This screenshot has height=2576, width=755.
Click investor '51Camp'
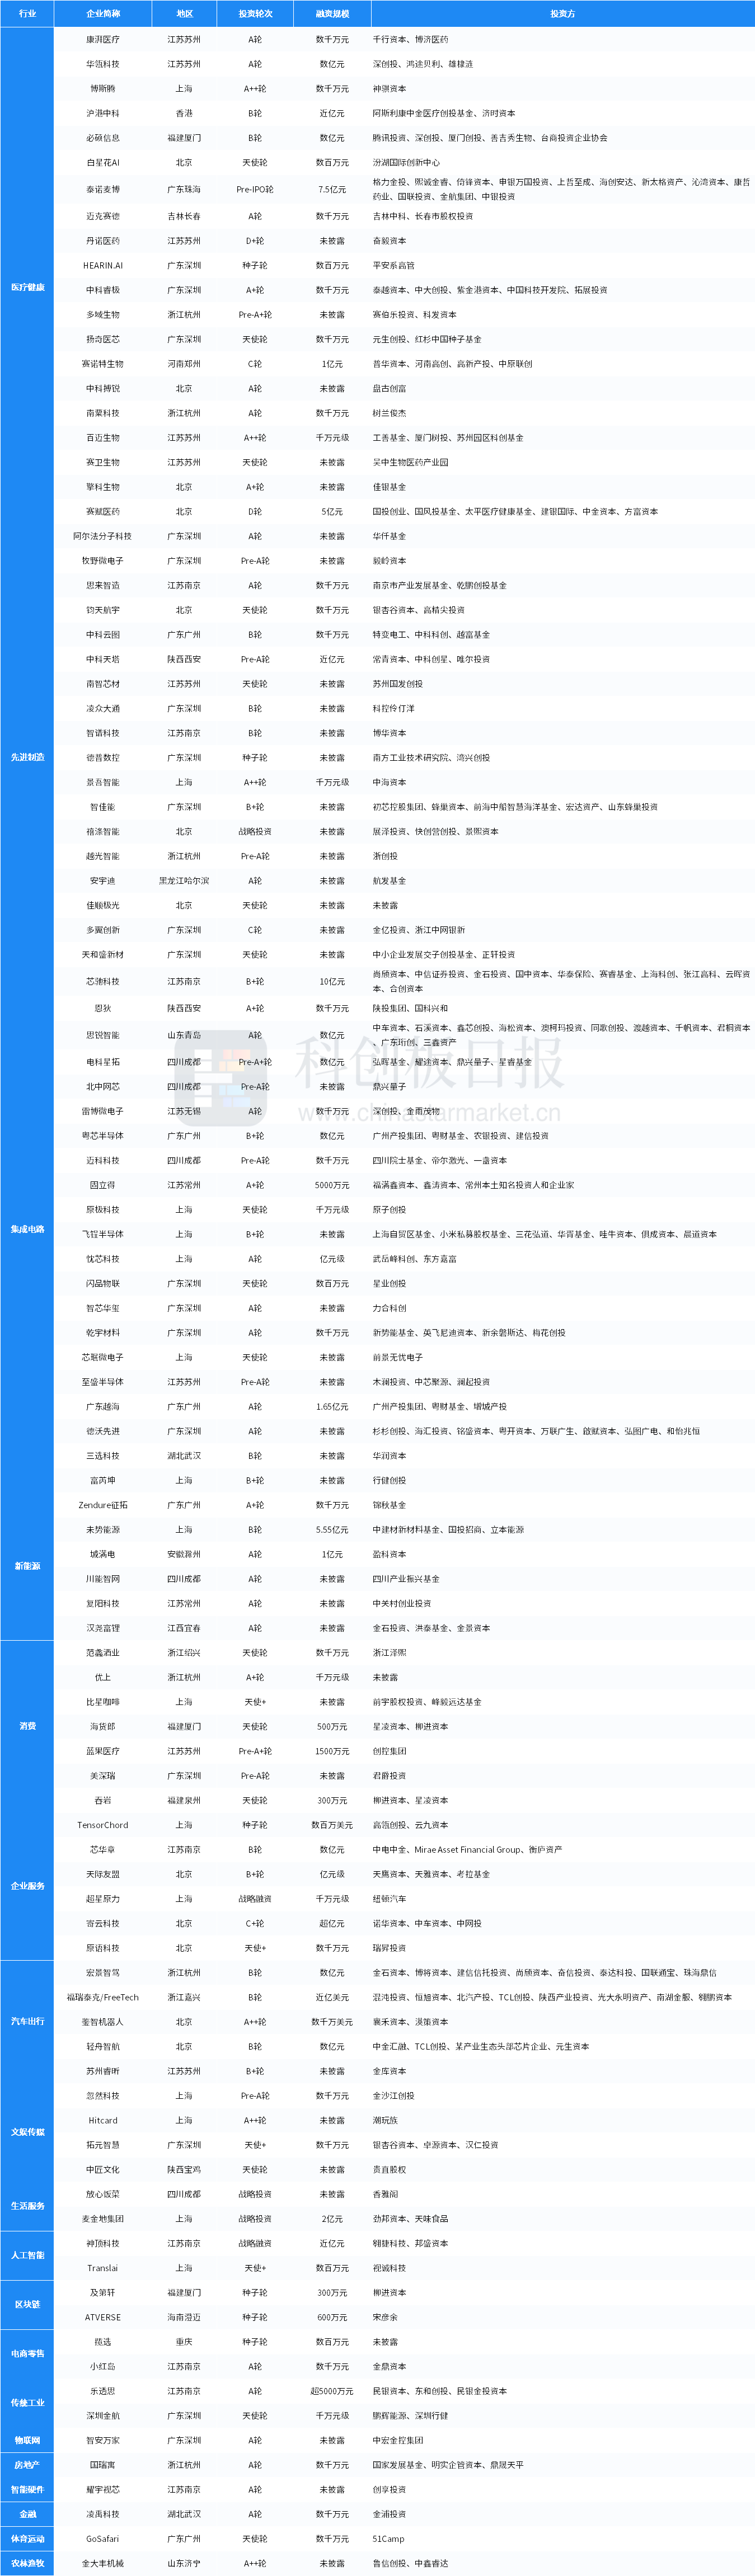[x=388, y=2538]
